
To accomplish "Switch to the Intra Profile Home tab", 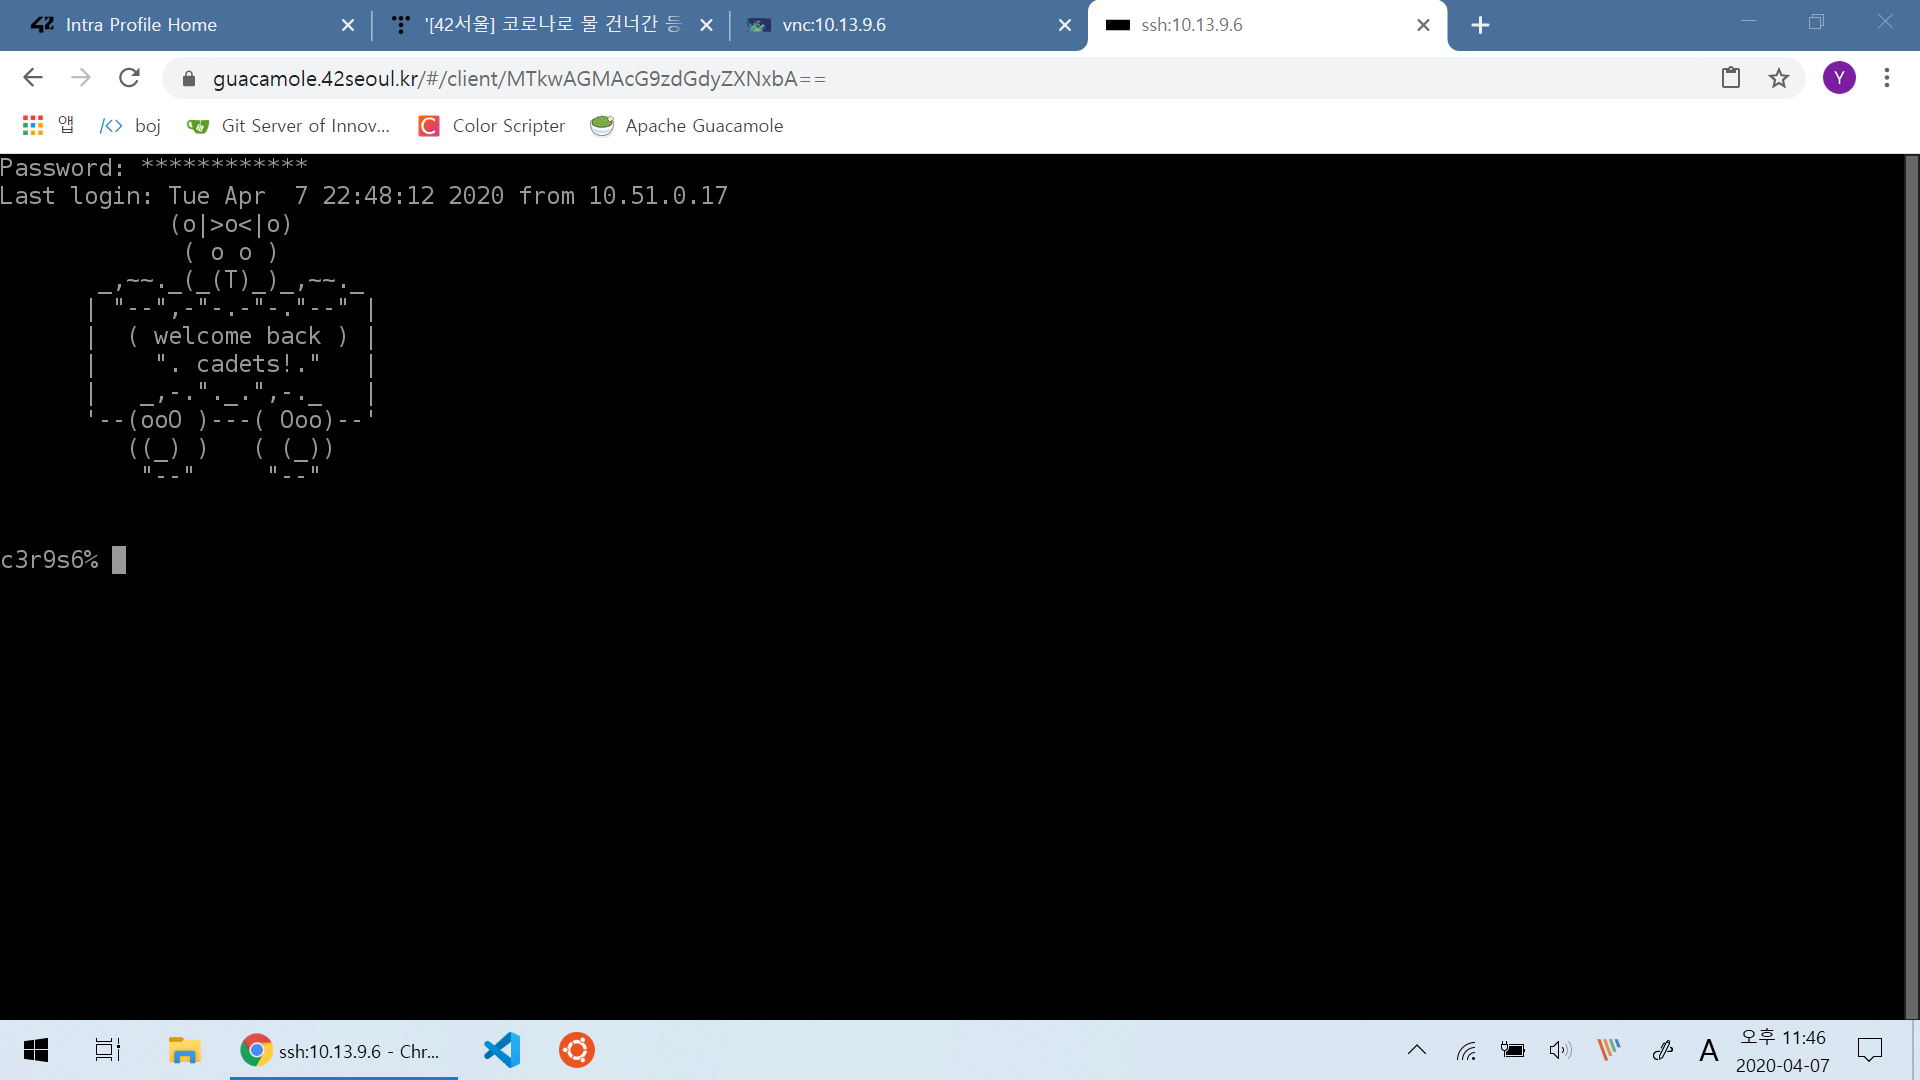I will [x=140, y=25].
